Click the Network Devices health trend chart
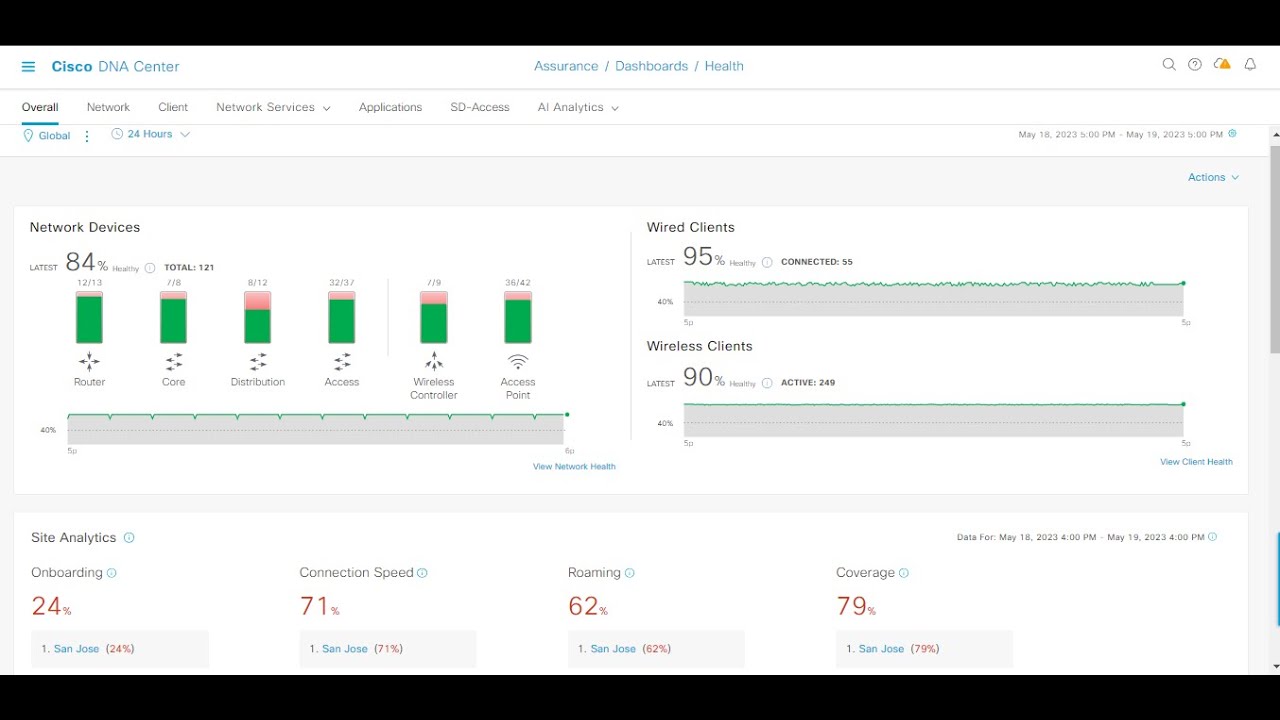1280x720 pixels. point(316,428)
